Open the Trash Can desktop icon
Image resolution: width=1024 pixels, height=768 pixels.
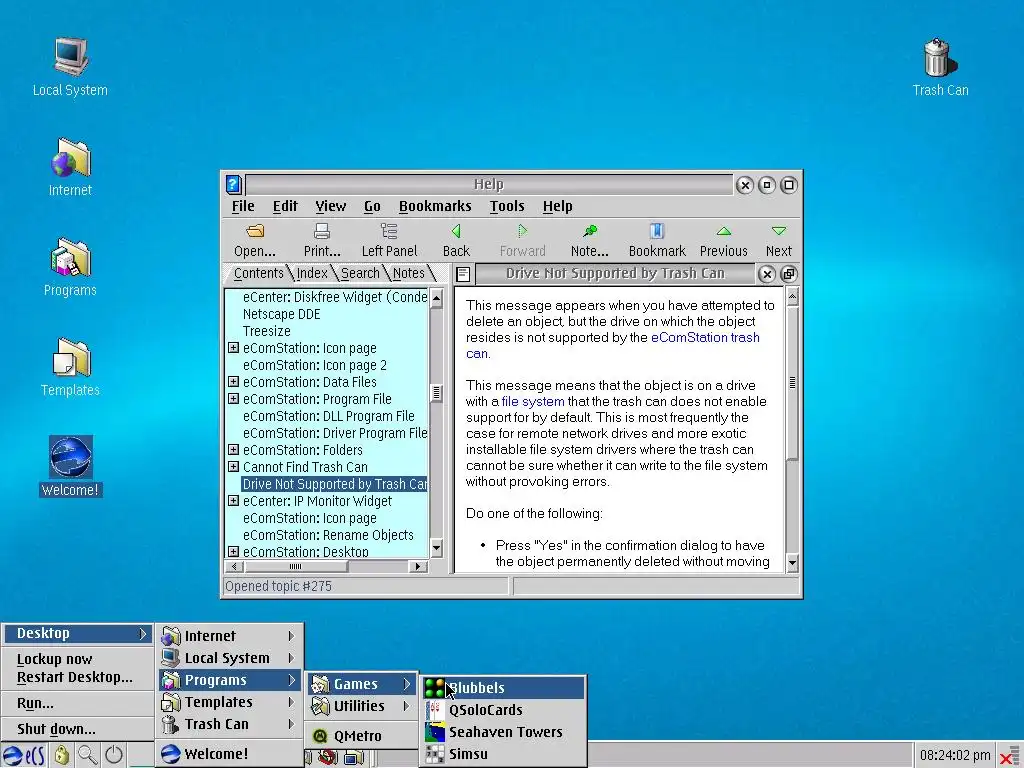click(x=940, y=57)
